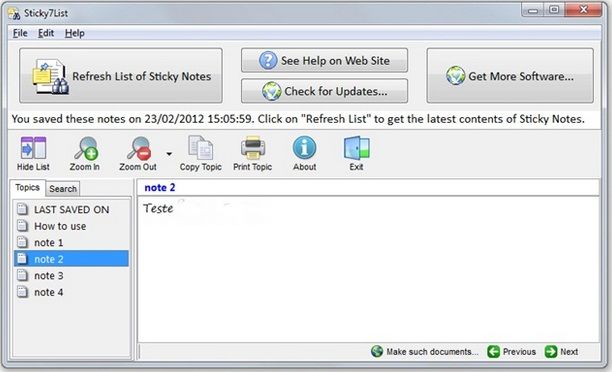Screen dimensions: 612x372
Task: Print Topic with the printer icon
Action: [253, 153]
